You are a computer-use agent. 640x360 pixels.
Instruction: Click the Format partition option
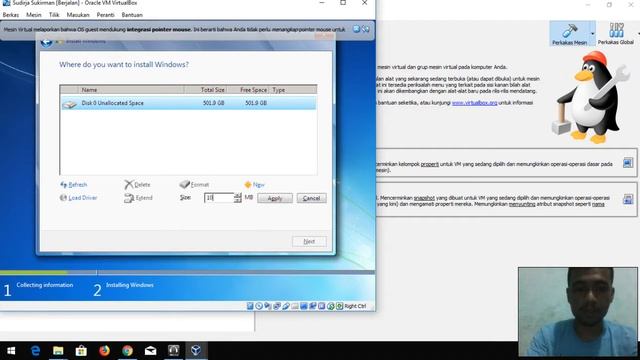(195, 184)
